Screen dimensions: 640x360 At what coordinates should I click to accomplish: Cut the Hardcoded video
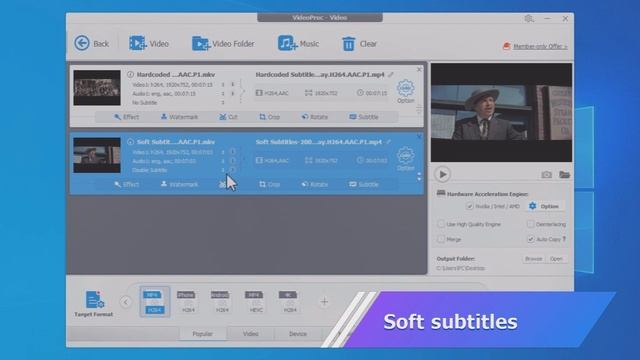[x=228, y=117]
